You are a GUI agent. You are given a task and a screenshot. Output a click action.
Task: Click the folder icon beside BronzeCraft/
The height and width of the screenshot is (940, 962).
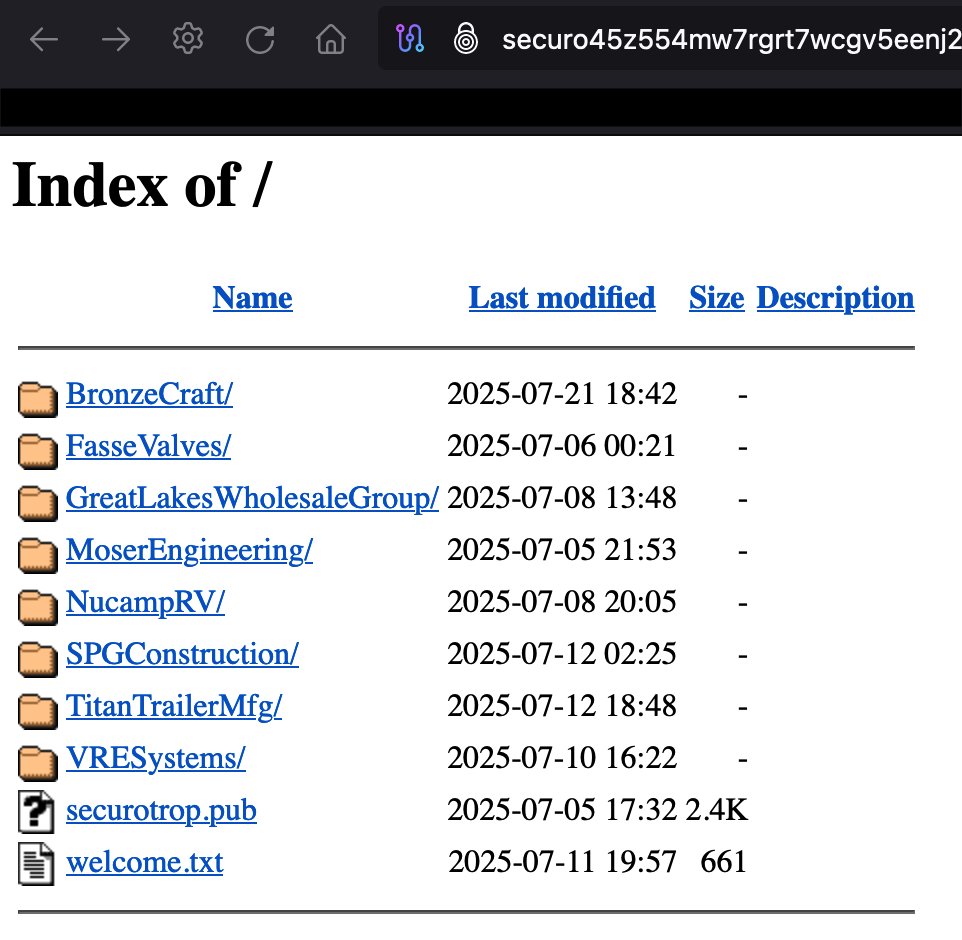pyautogui.click(x=37, y=399)
